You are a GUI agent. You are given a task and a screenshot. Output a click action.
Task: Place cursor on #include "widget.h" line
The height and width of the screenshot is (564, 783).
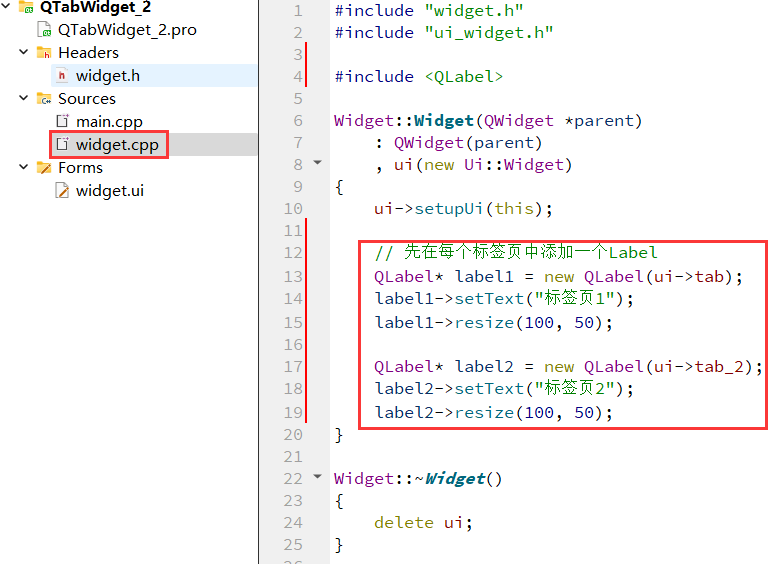coord(429,10)
